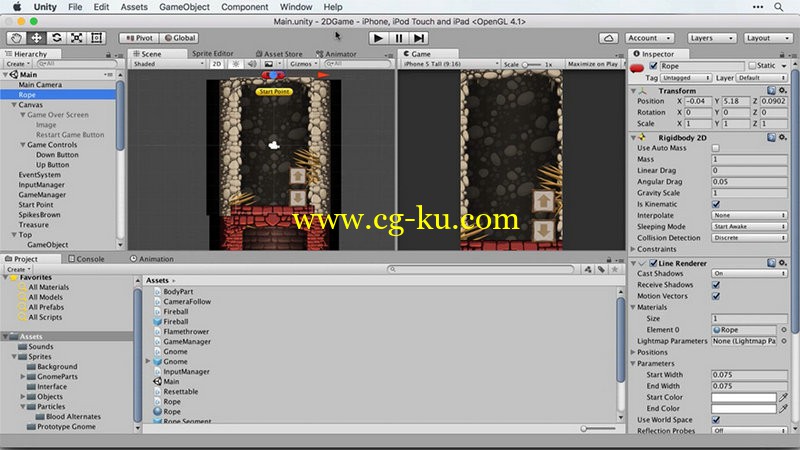Click the End Color swatch

(x=744, y=408)
